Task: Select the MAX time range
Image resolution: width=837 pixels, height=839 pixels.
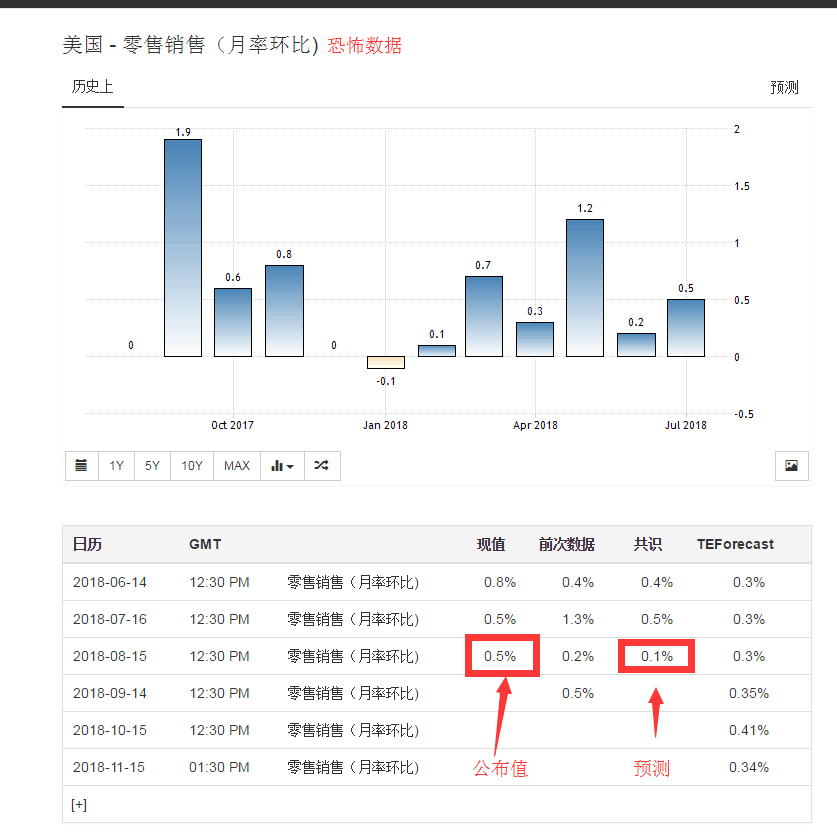Action: tap(236, 465)
